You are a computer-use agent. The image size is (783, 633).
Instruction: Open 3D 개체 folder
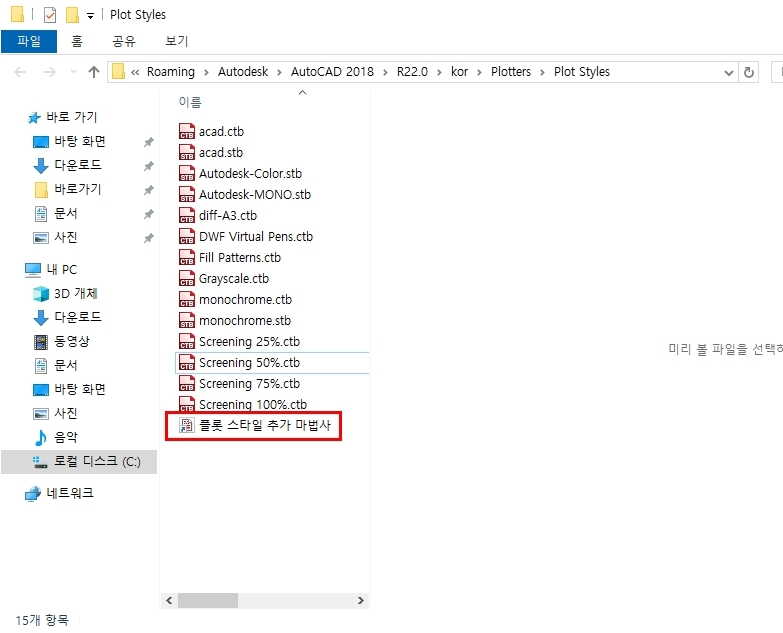65,294
